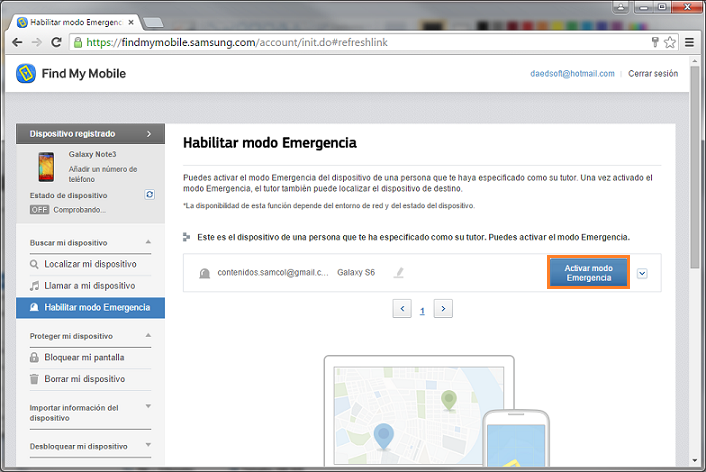Screen dimensions: 706x472
Task: Open a new browser tab
Action: click(x=154, y=23)
